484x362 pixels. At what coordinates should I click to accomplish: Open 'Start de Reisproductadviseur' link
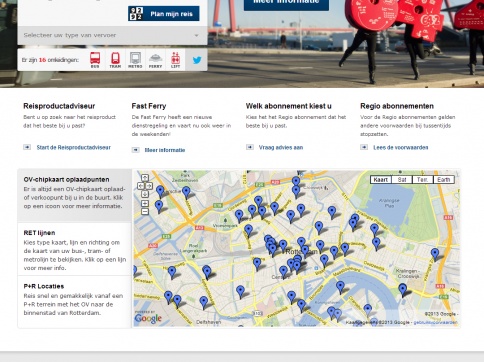73,147
